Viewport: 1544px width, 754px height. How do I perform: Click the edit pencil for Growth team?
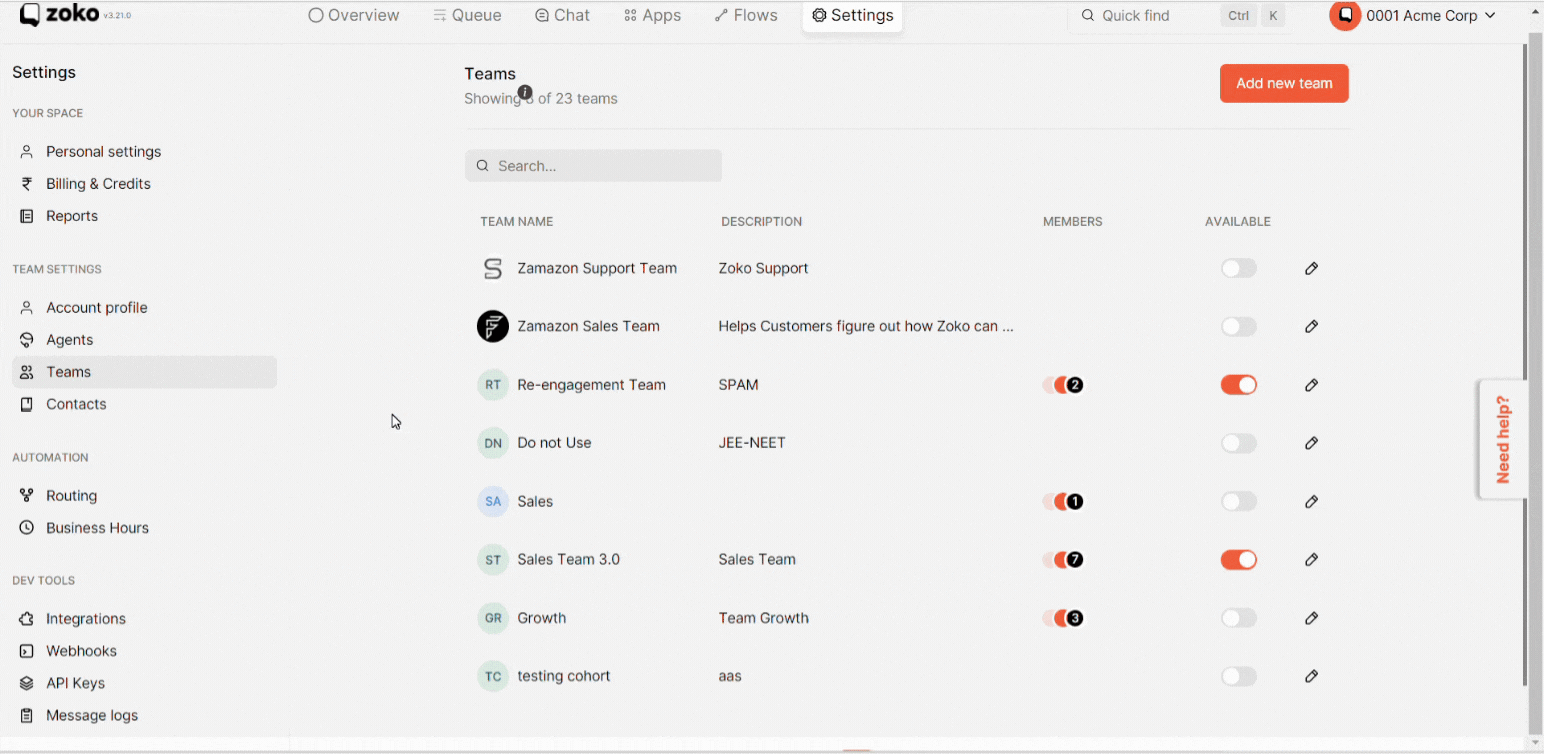[x=1311, y=618]
